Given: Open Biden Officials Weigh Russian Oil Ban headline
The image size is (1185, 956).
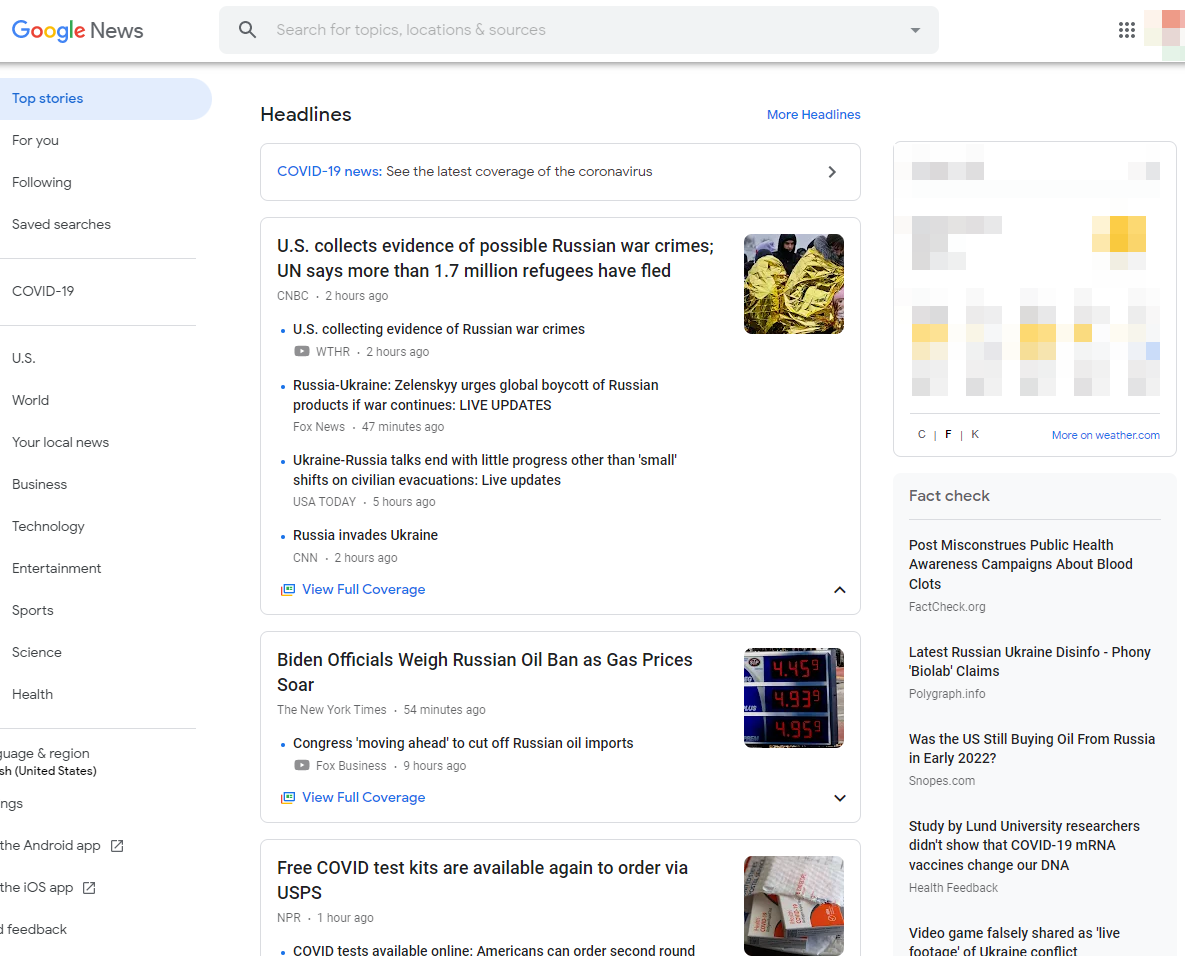Looking at the screenshot, I should click(x=484, y=672).
